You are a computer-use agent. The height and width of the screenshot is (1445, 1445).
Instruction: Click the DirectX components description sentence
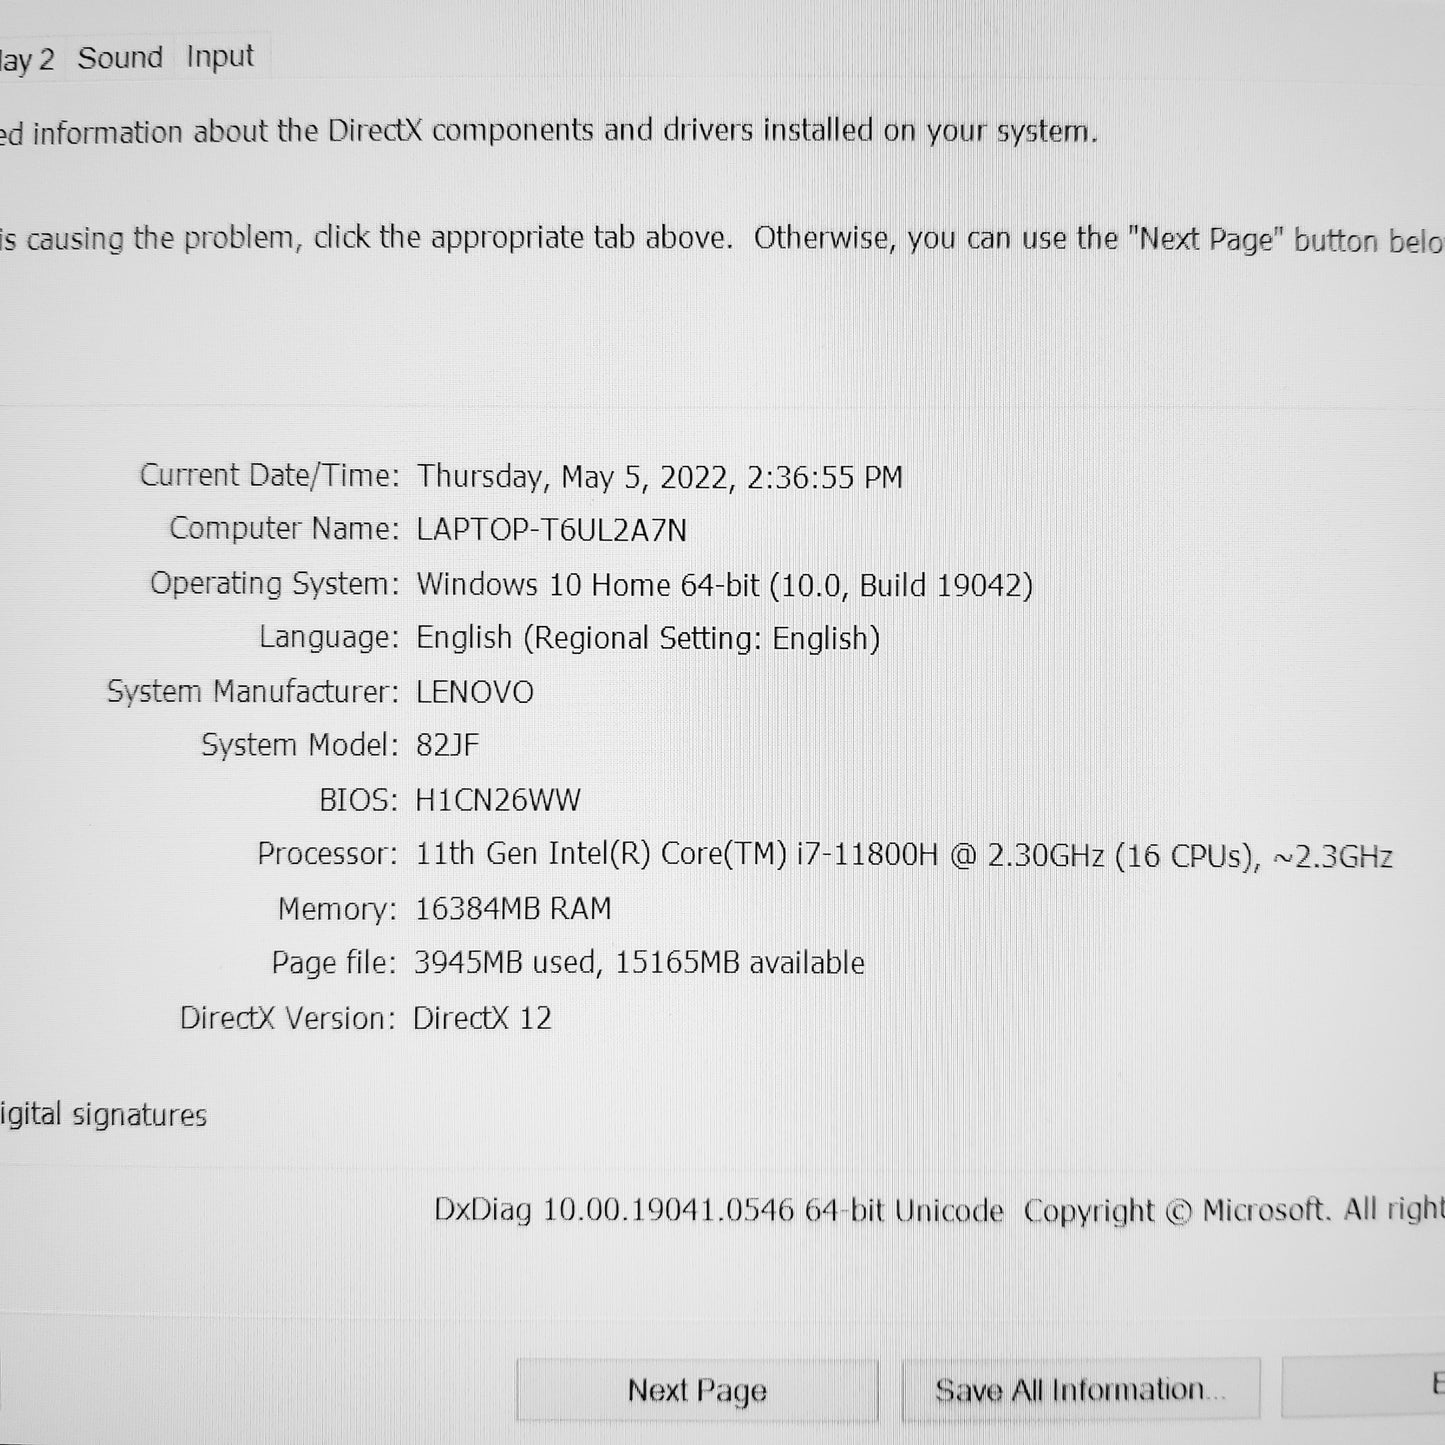[x=549, y=132]
